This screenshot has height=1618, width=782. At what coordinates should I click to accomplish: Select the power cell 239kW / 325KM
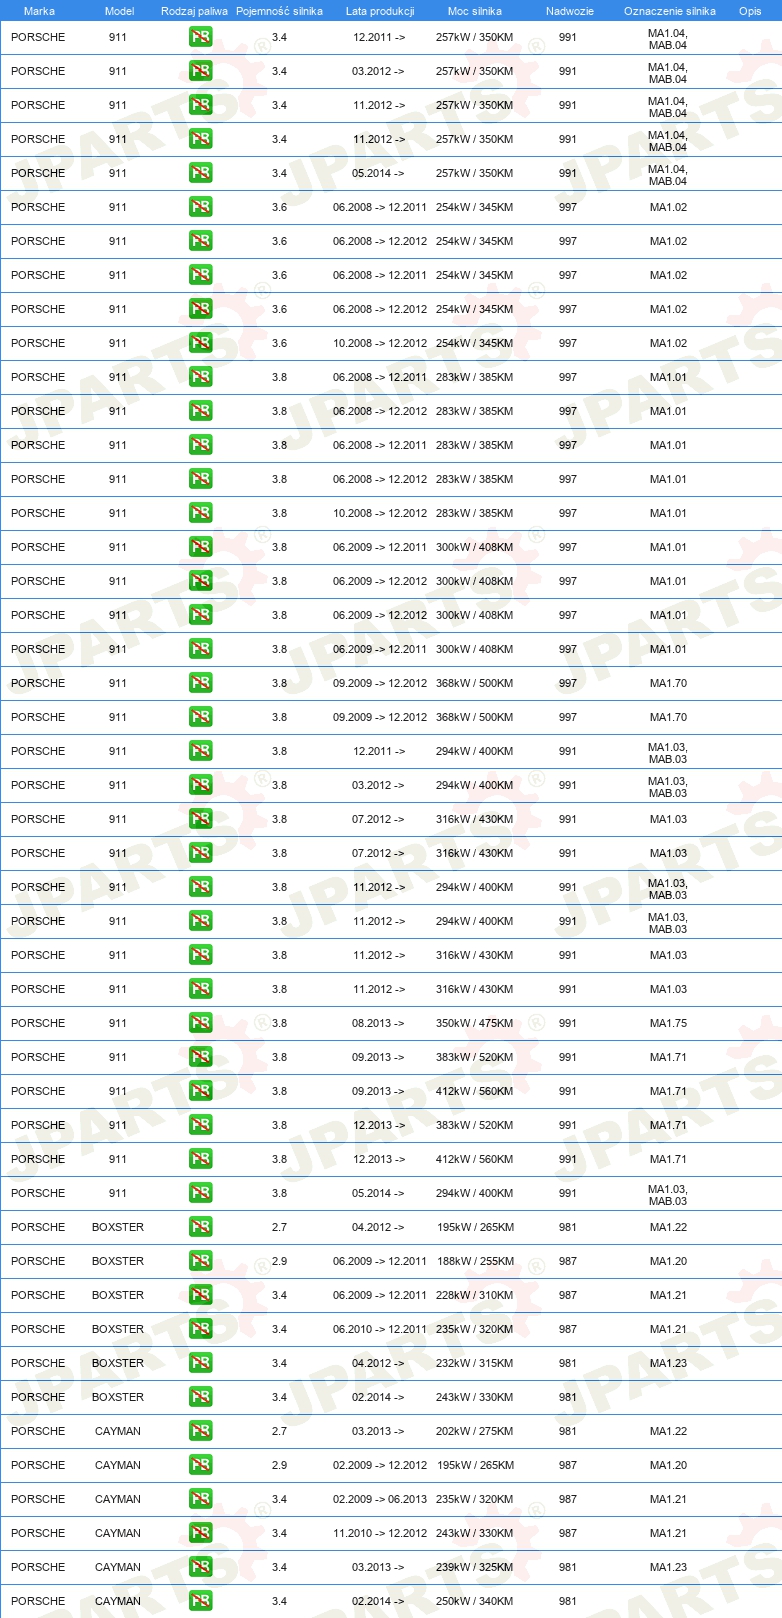point(474,1567)
